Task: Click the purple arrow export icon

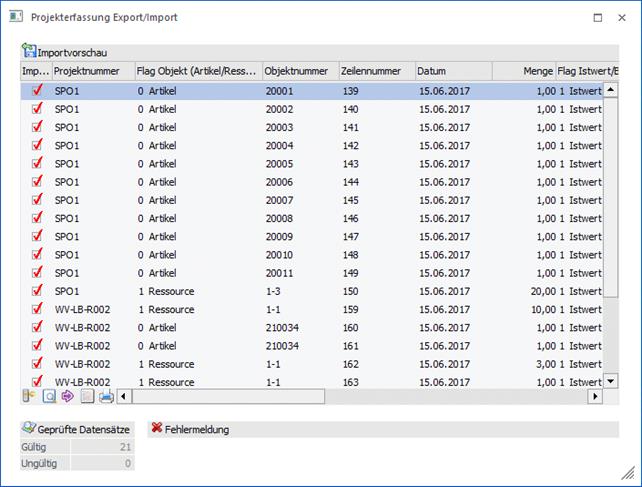Action: (67, 397)
